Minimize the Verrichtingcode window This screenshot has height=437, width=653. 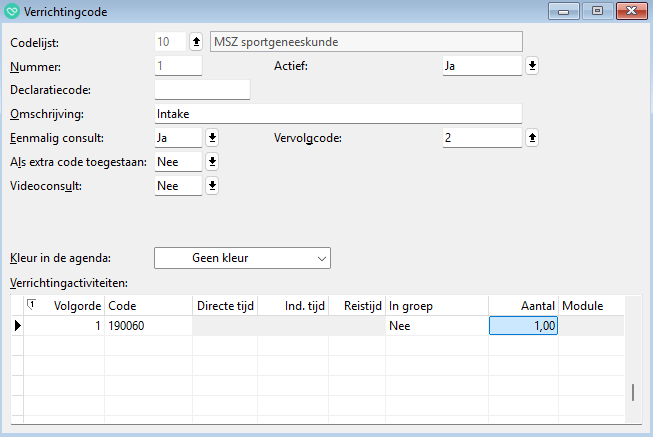click(x=564, y=11)
